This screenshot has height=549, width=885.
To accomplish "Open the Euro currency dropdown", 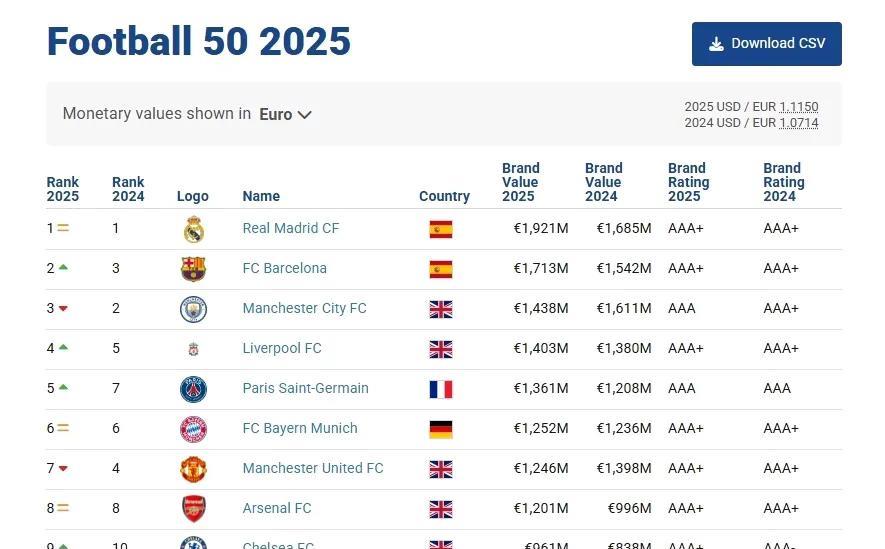I will [x=286, y=114].
